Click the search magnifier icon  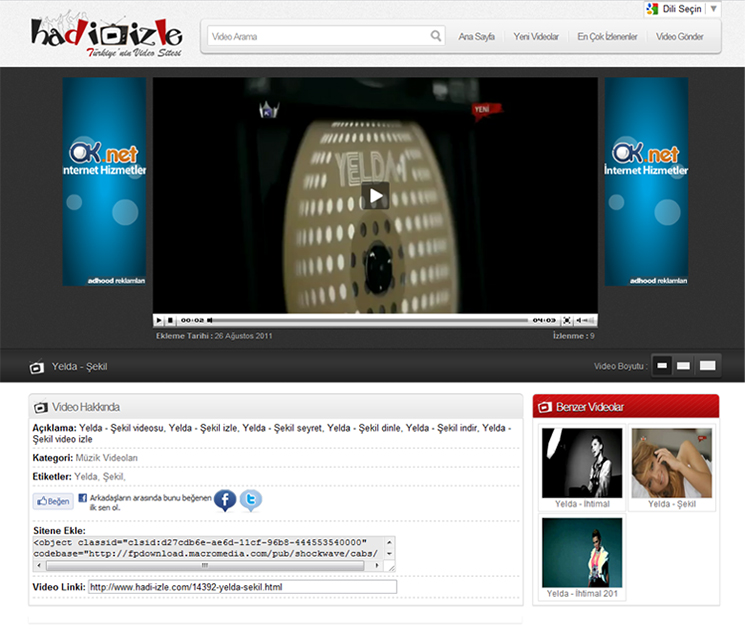(436, 36)
